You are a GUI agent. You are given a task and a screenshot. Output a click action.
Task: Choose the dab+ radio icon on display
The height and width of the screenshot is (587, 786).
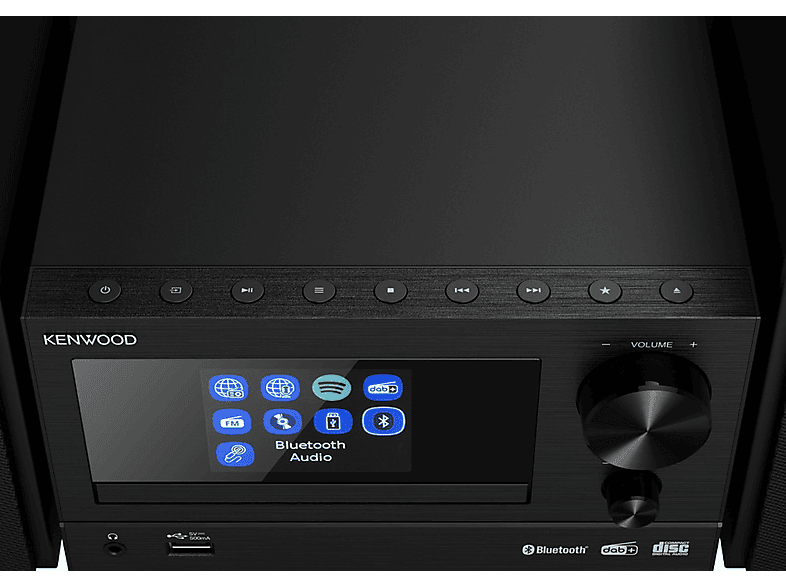point(383,387)
